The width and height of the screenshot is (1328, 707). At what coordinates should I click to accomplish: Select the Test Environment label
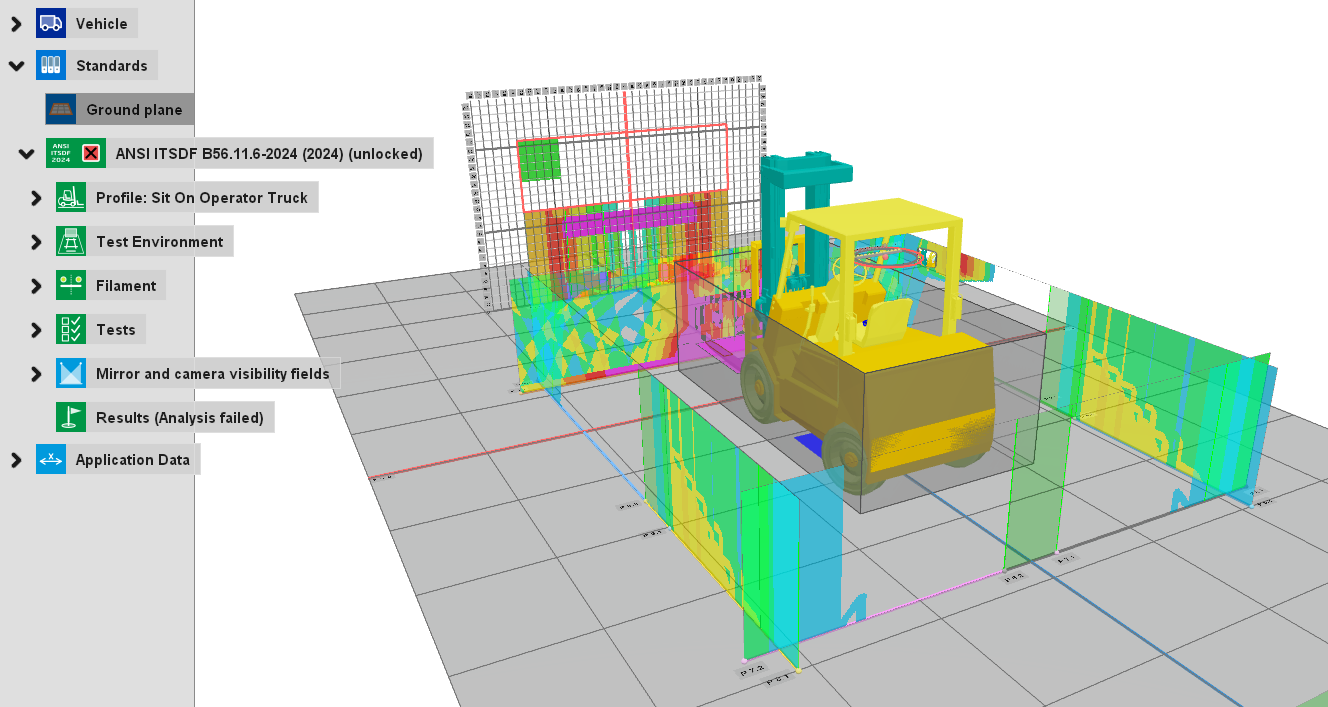pos(160,241)
